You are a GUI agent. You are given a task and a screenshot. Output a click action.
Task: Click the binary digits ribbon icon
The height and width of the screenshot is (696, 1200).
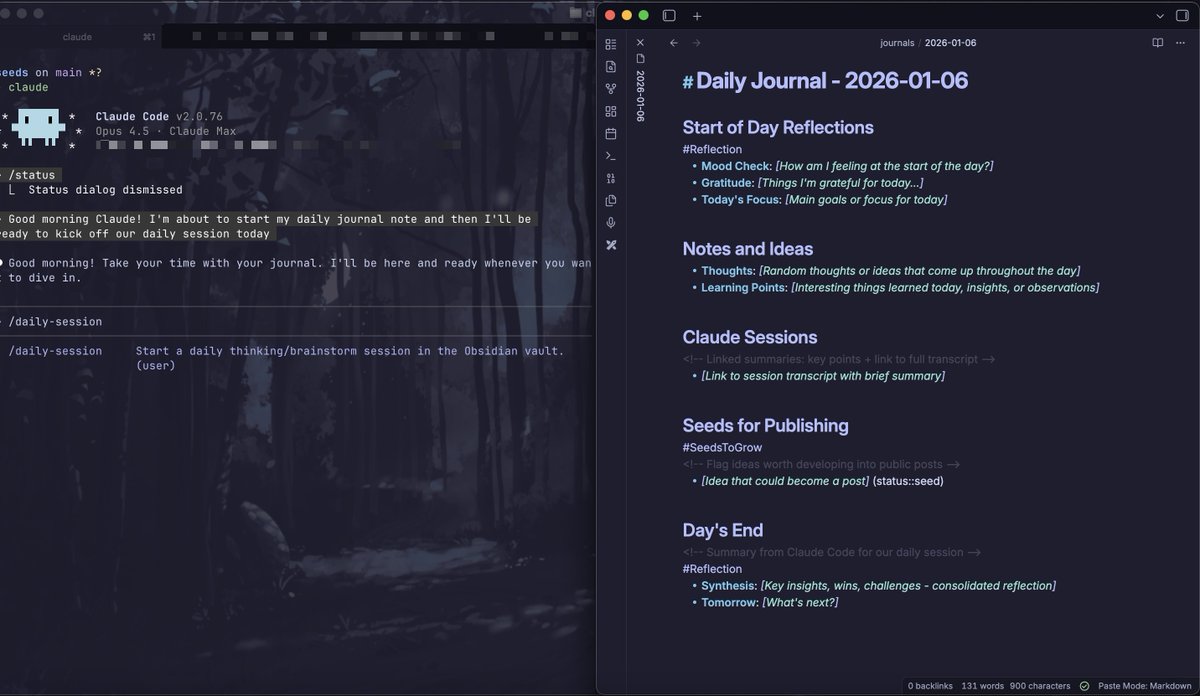pyautogui.click(x=611, y=178)
